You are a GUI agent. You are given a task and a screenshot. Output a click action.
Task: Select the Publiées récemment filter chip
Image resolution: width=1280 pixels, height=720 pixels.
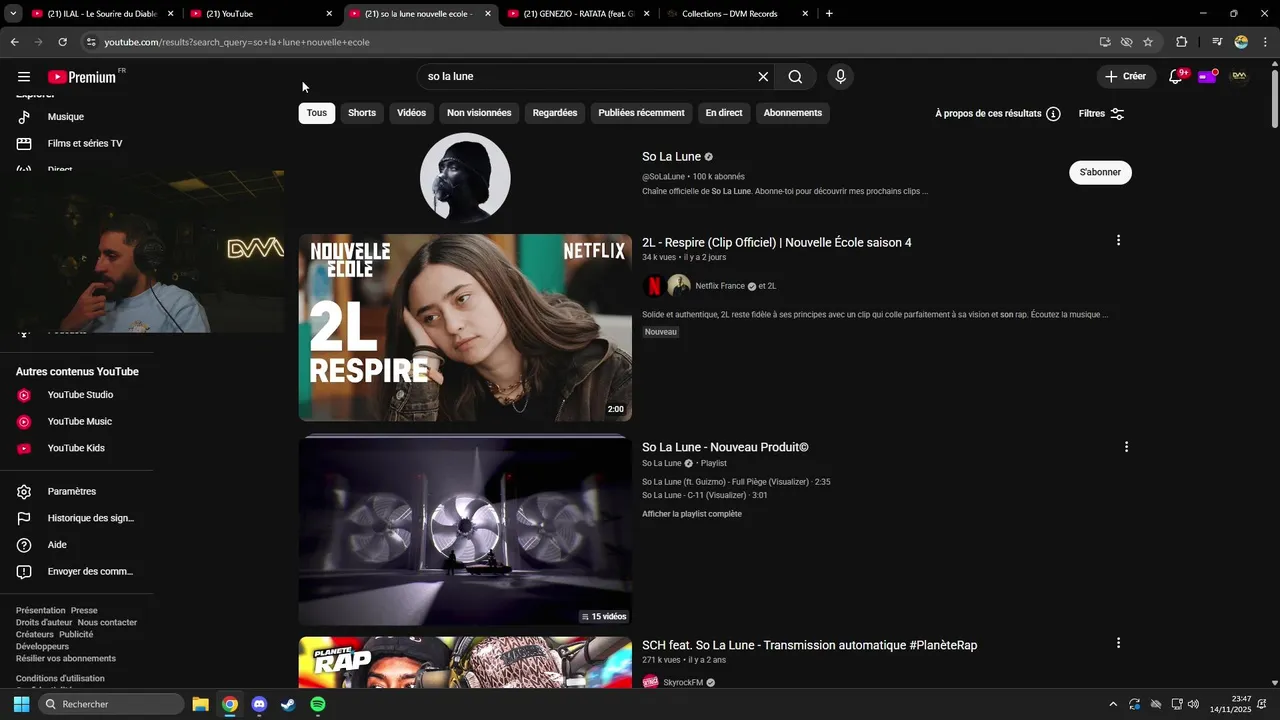[641, 113]
